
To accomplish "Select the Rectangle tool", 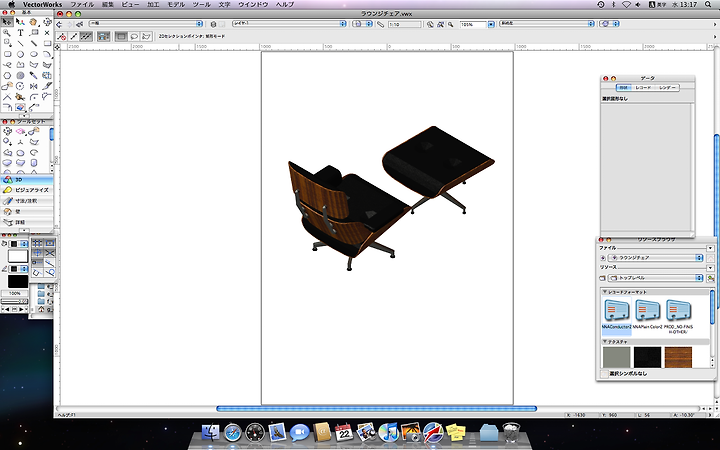I will coord(47,43).
